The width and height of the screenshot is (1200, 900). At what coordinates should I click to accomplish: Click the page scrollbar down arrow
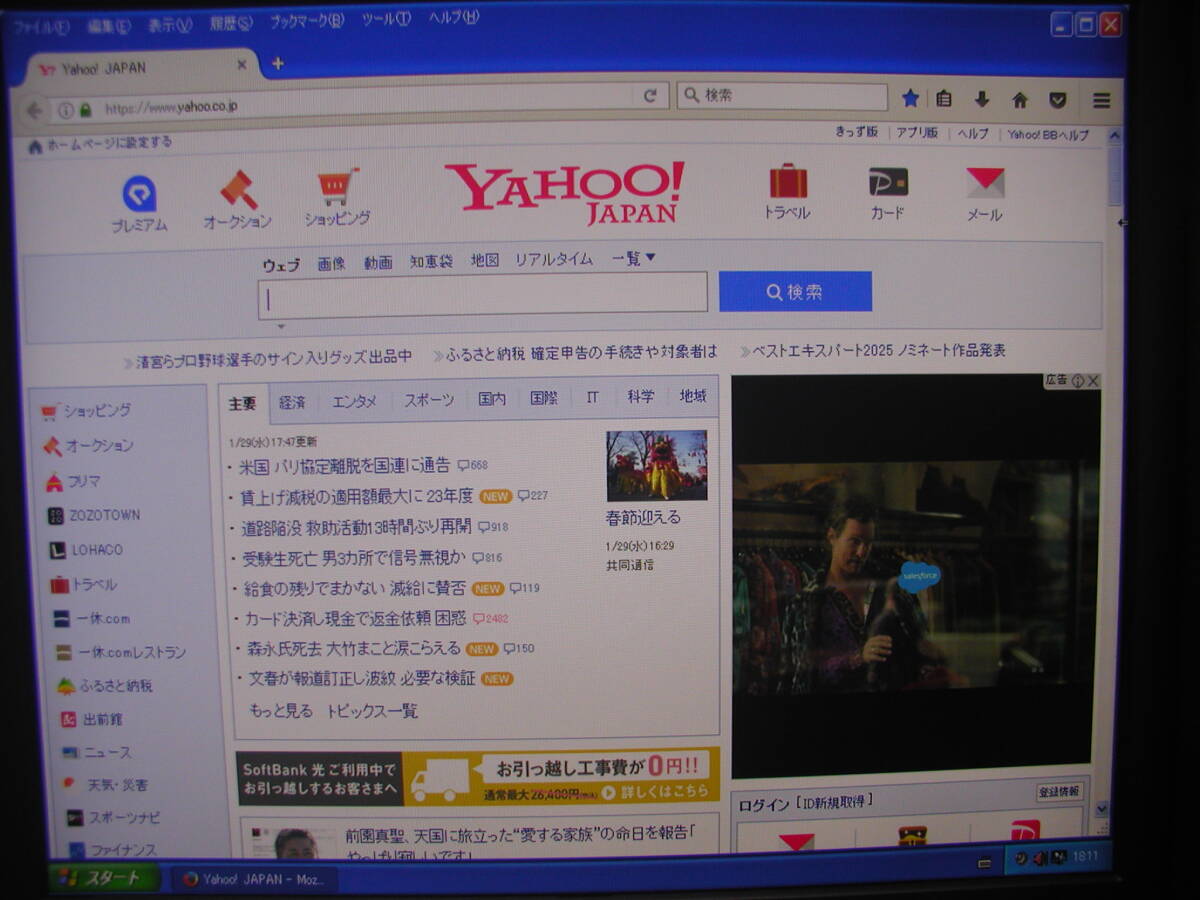(x=1102, y=808)
